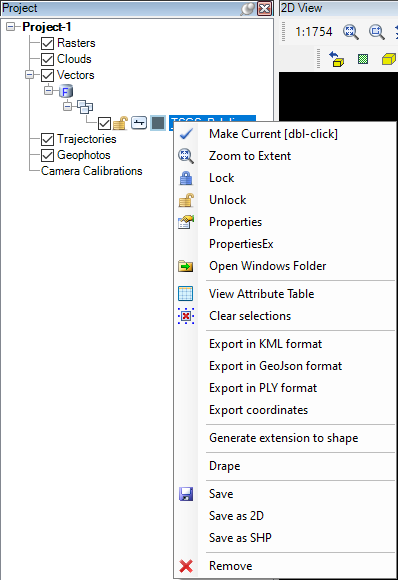Click the F database icon under Vectors
Image resolution: width=398 pixels, height=580 pixels.
tap(66, 91)
